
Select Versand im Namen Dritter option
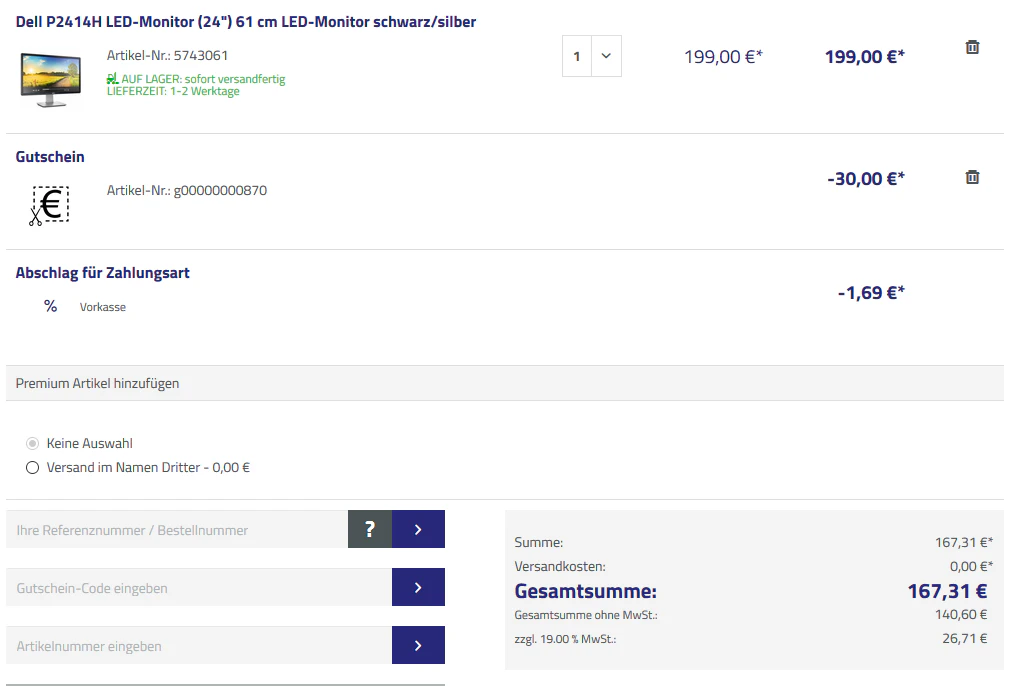tap(32, 468)
